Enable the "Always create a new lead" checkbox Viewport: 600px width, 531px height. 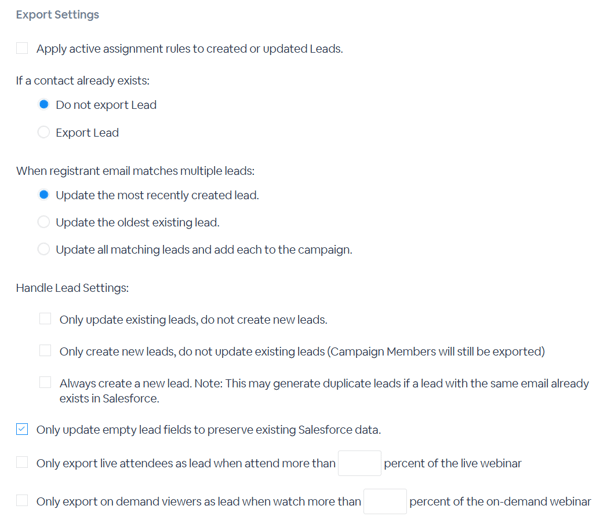[45, 382]
